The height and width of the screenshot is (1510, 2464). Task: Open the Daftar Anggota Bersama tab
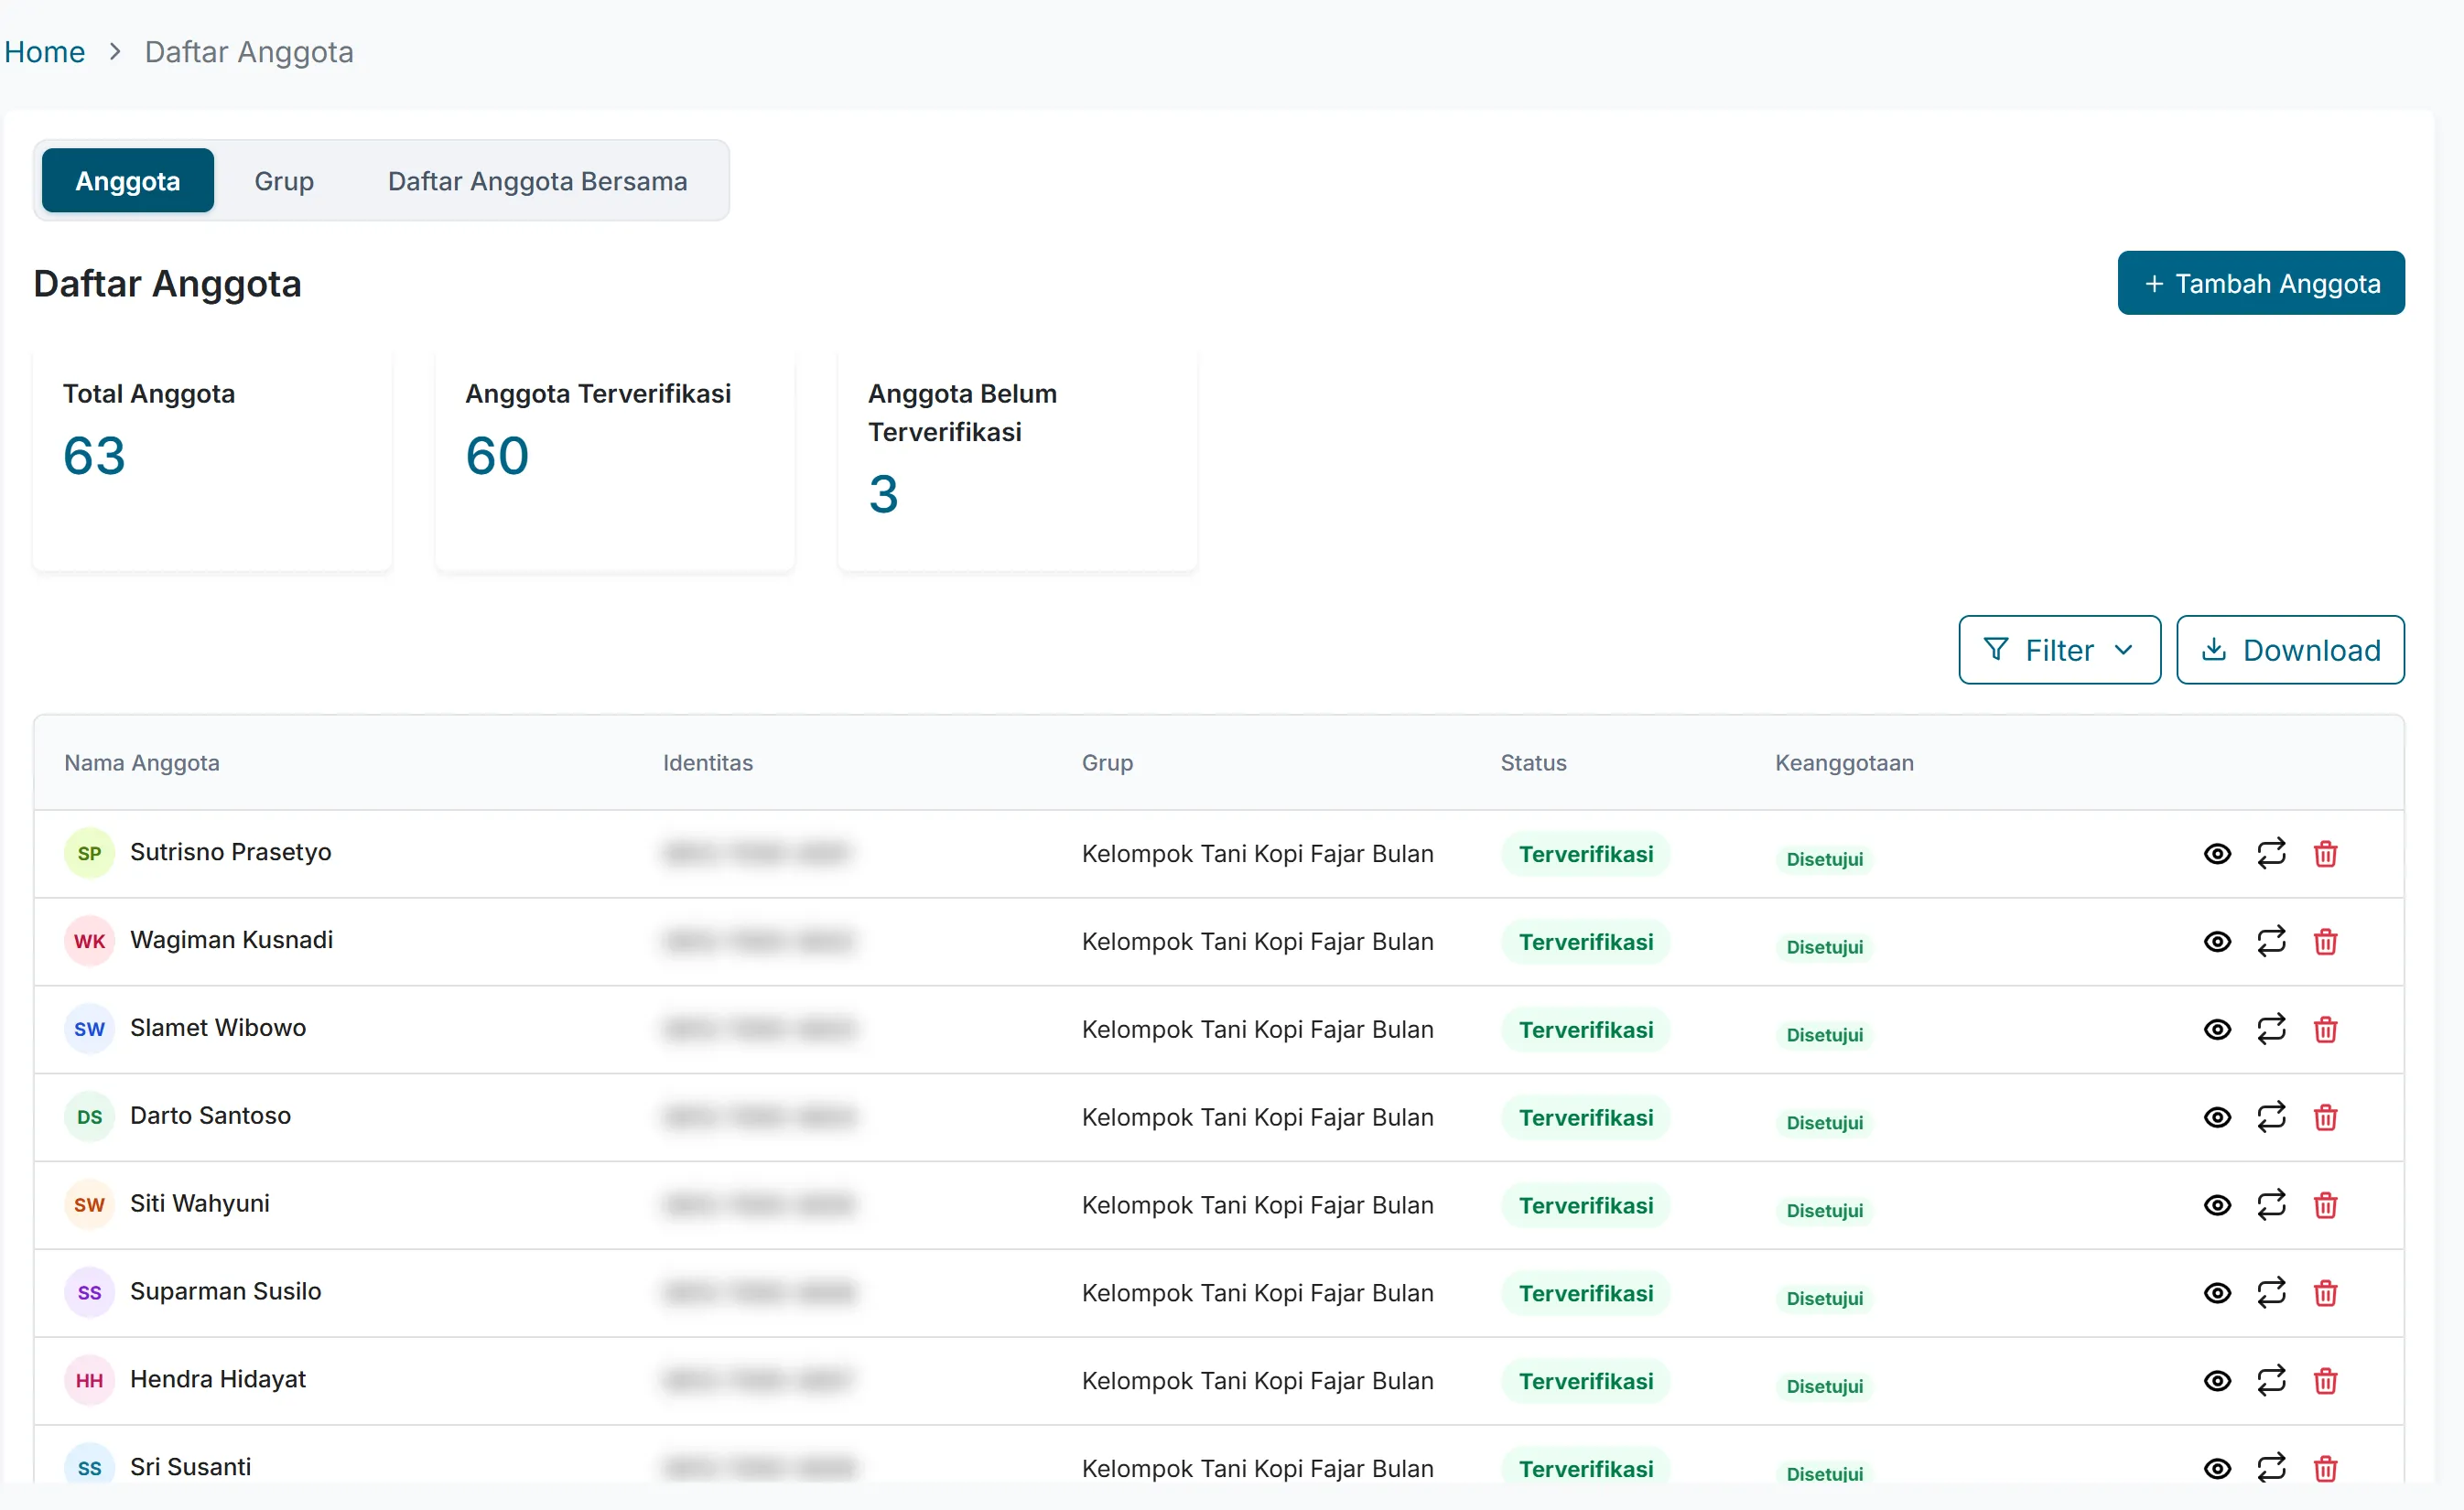coord(538,181)
